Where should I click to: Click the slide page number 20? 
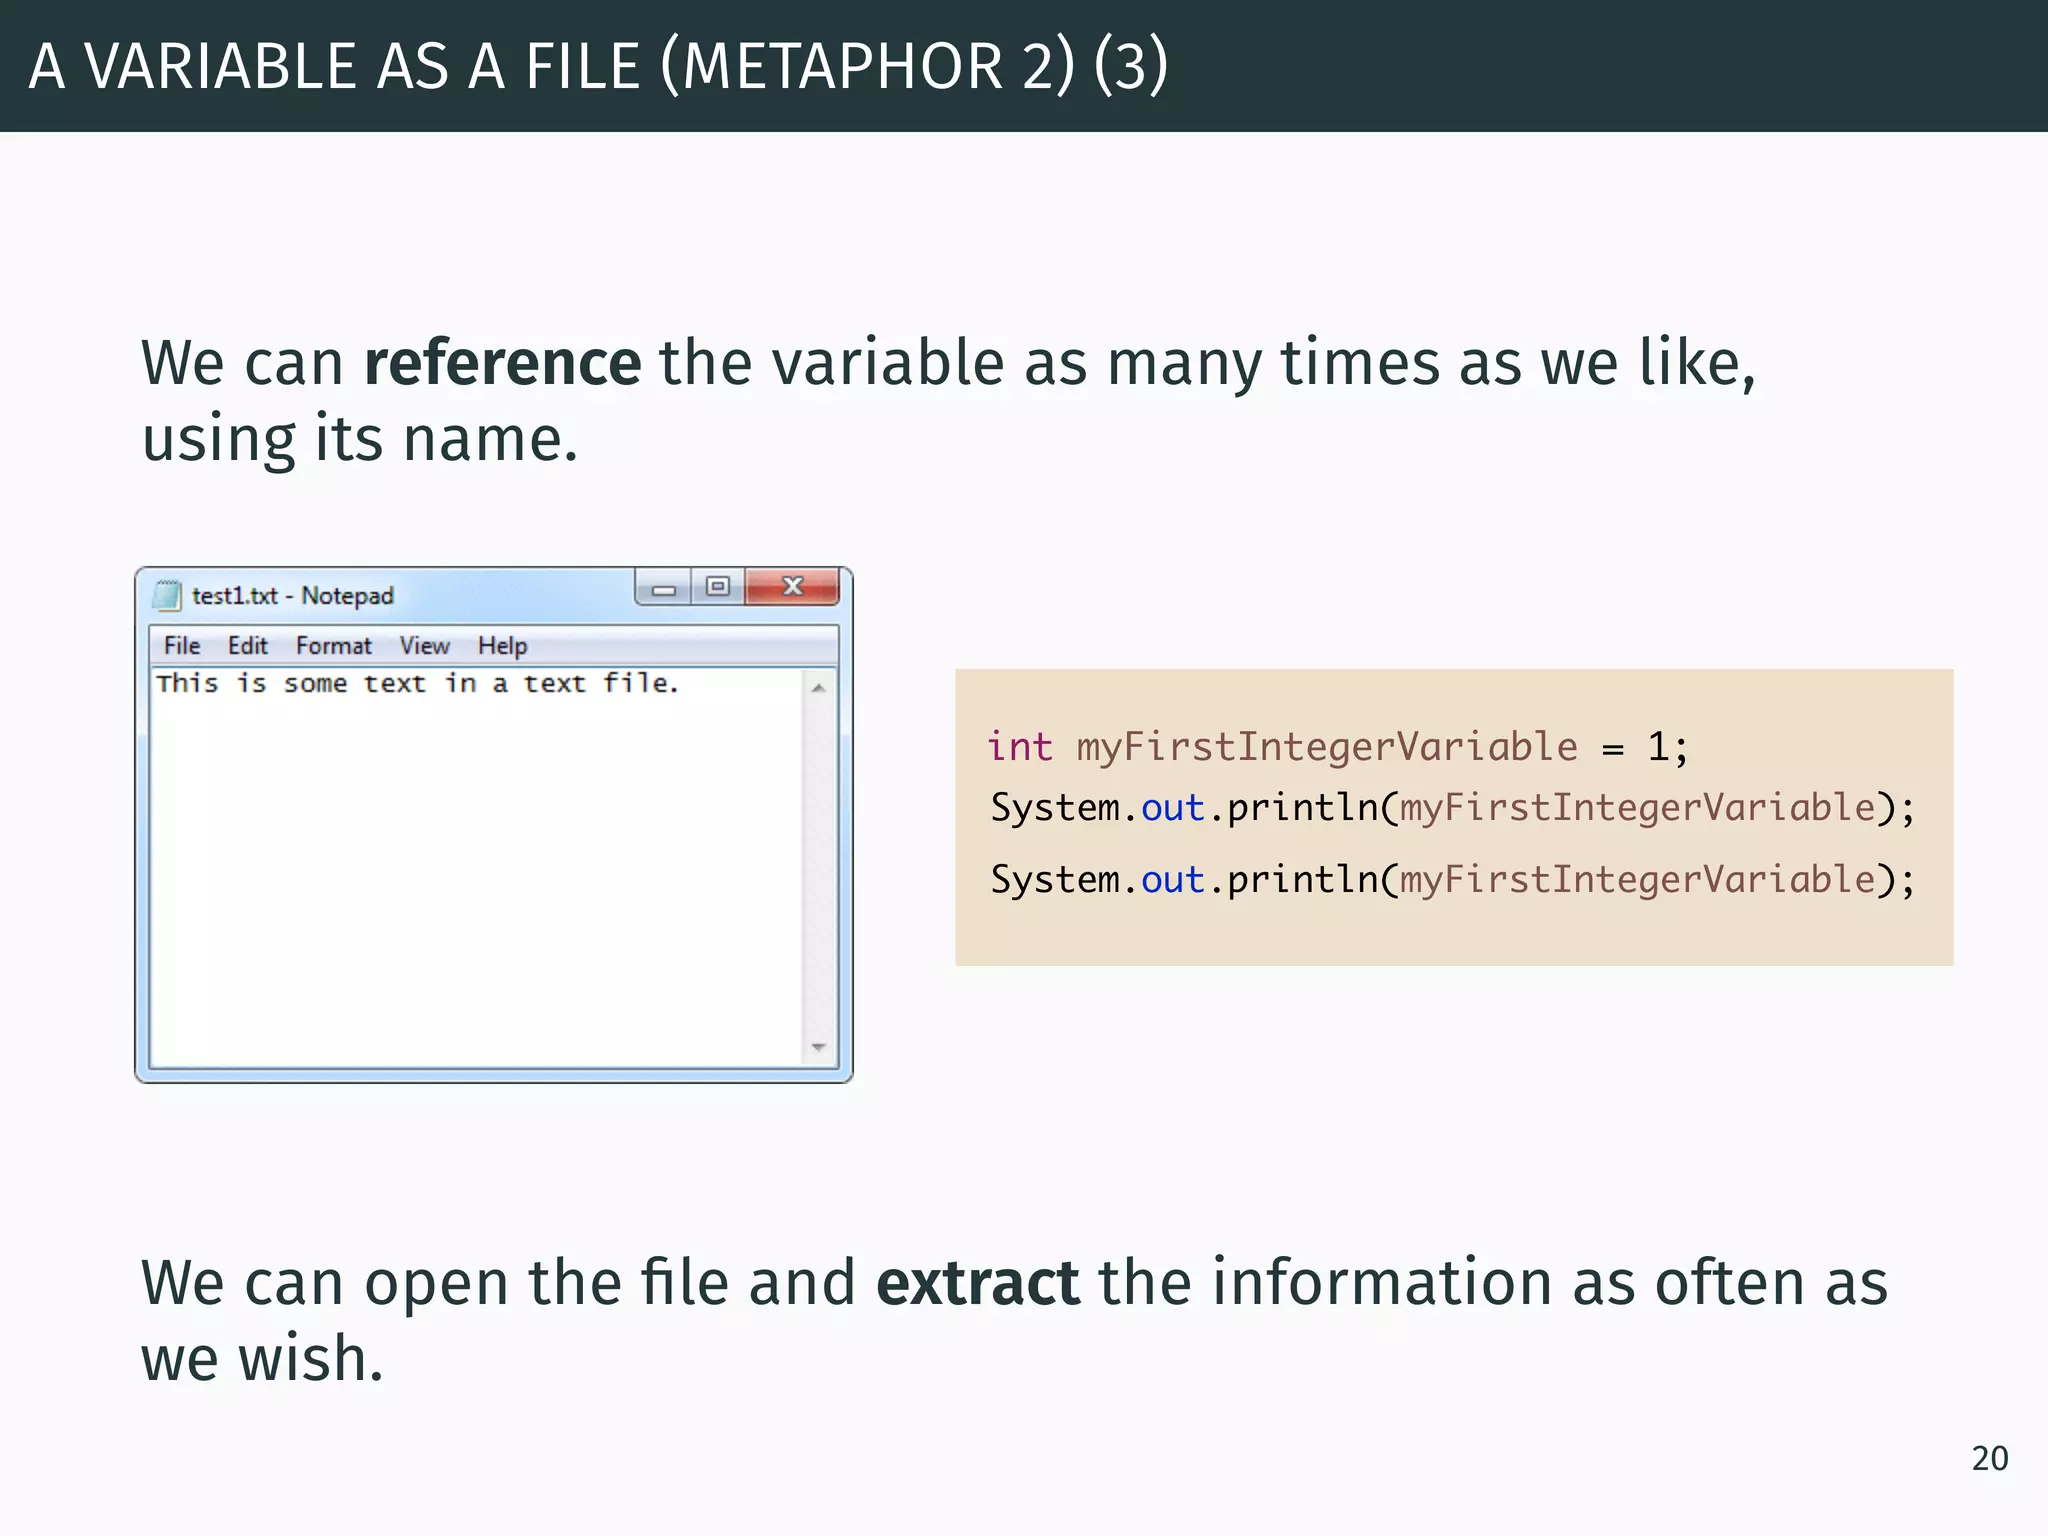tap(1990, 1458)
